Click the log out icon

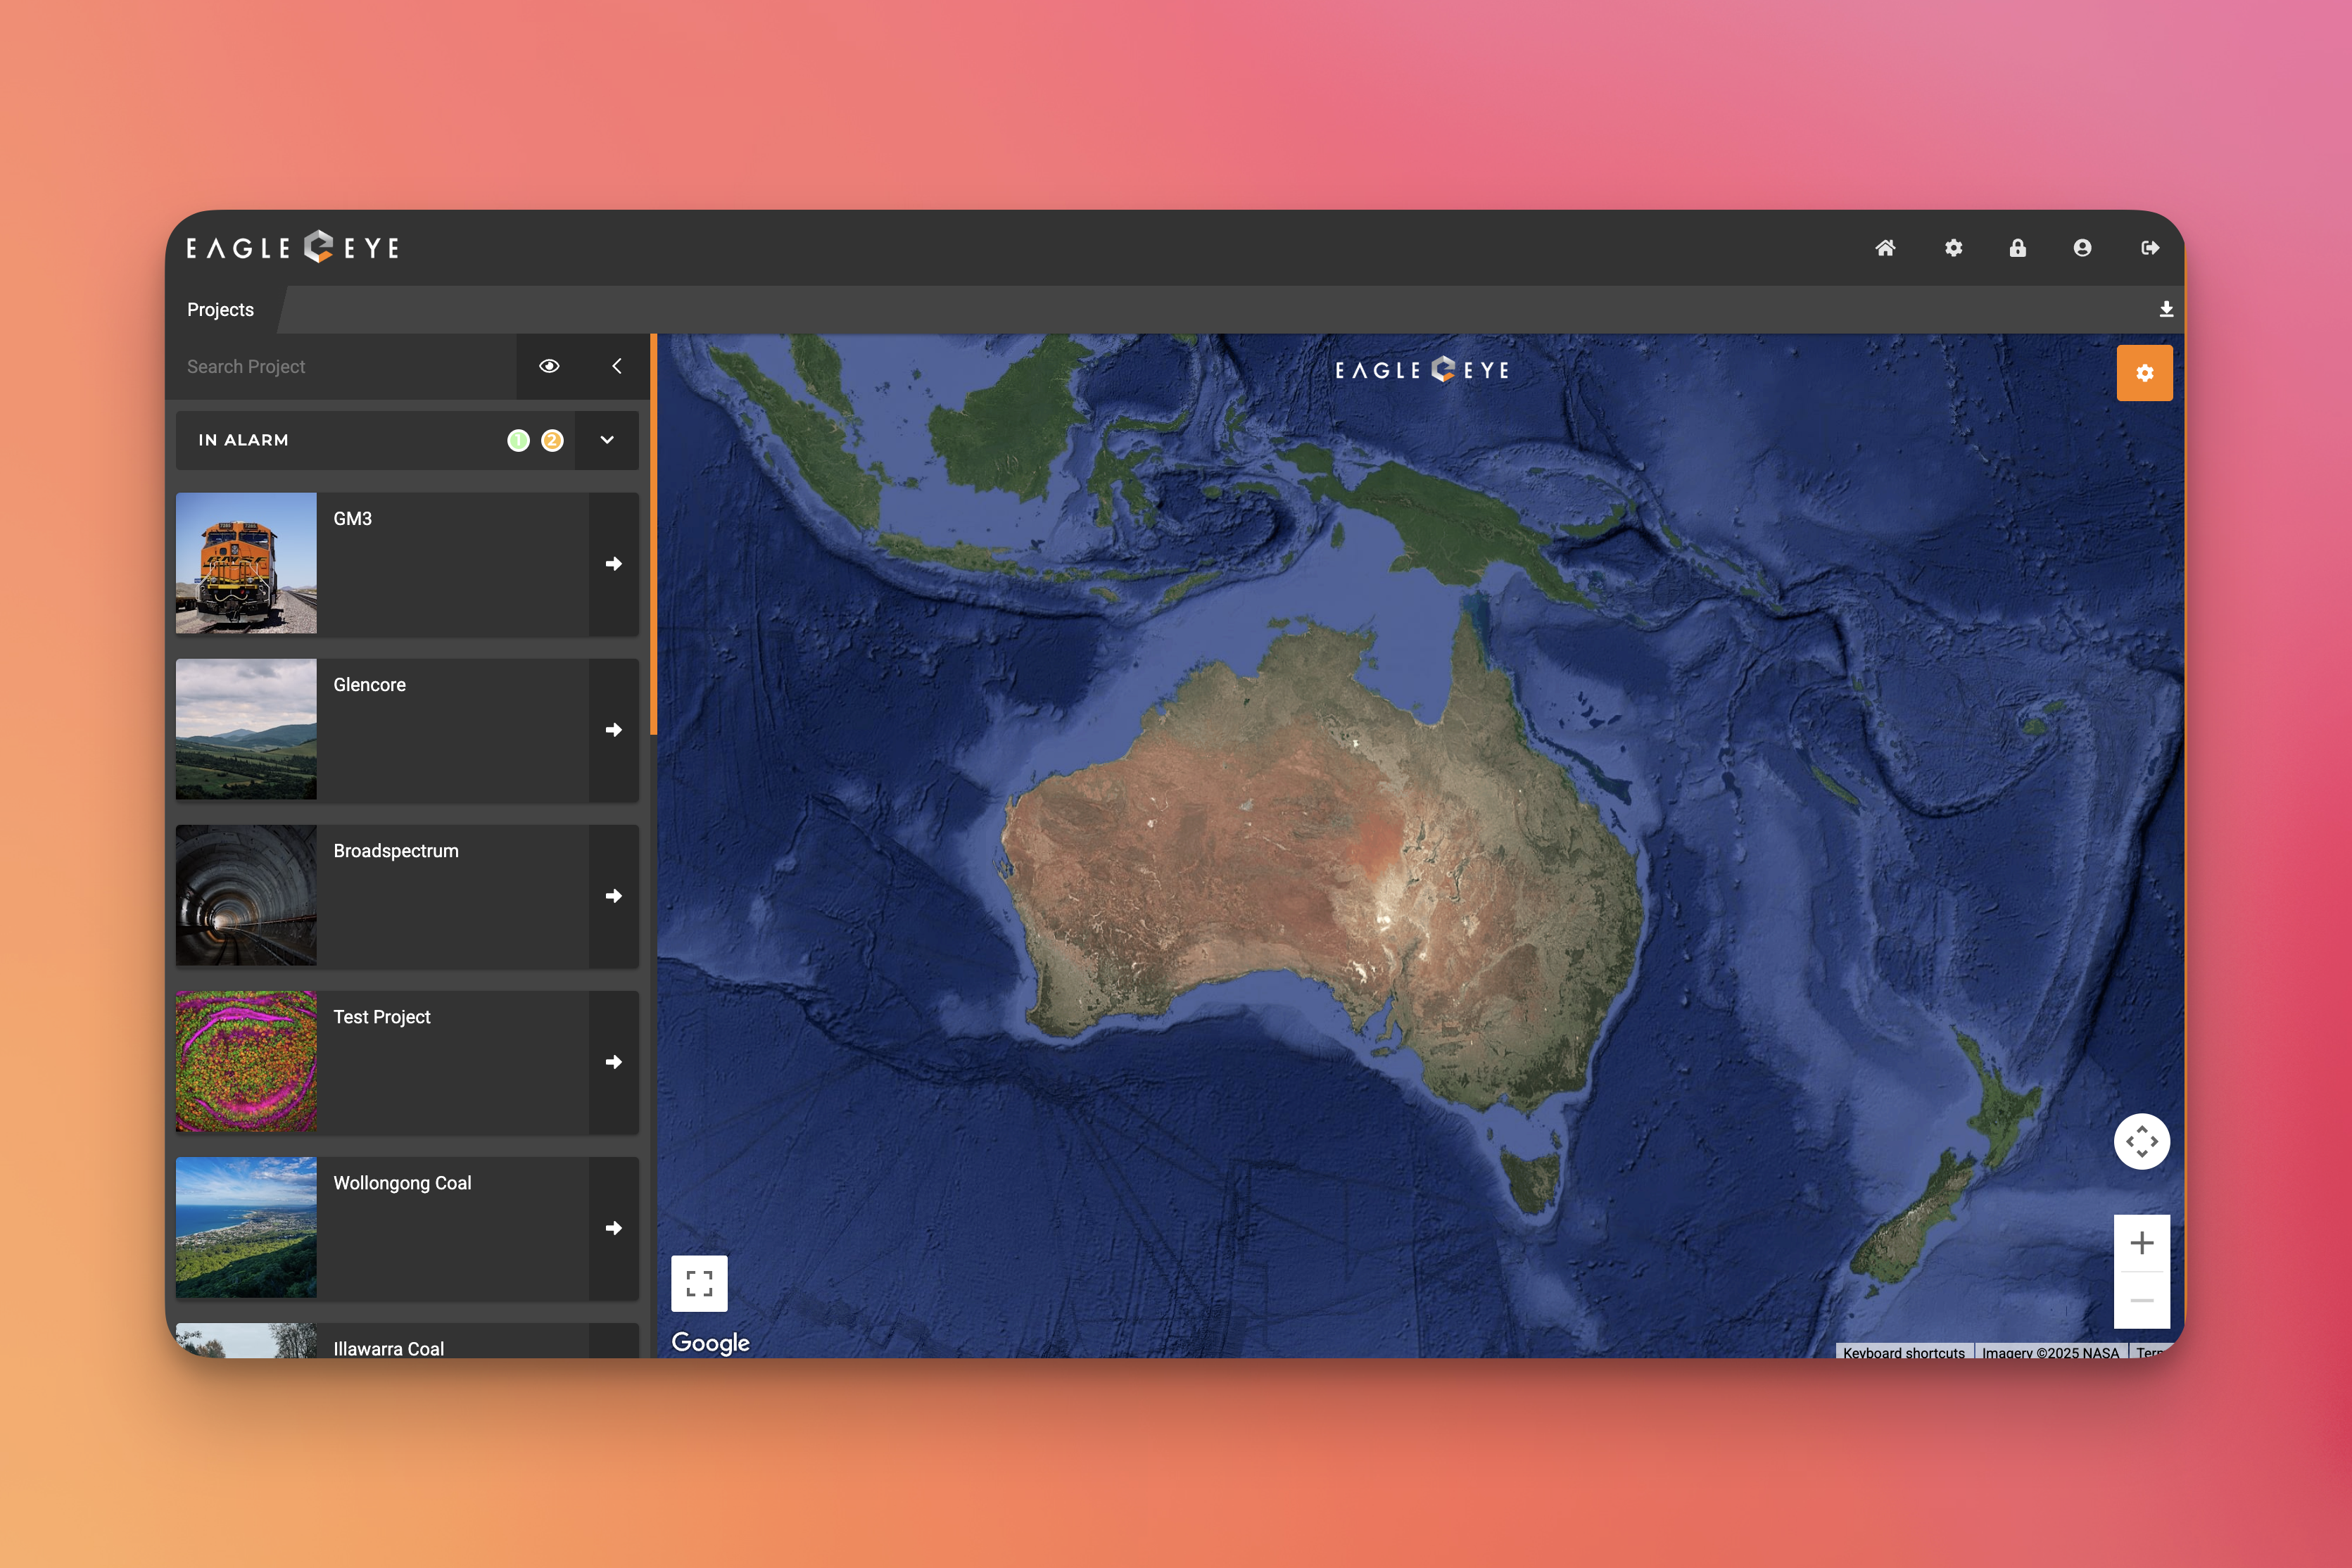pos(2150,248)
